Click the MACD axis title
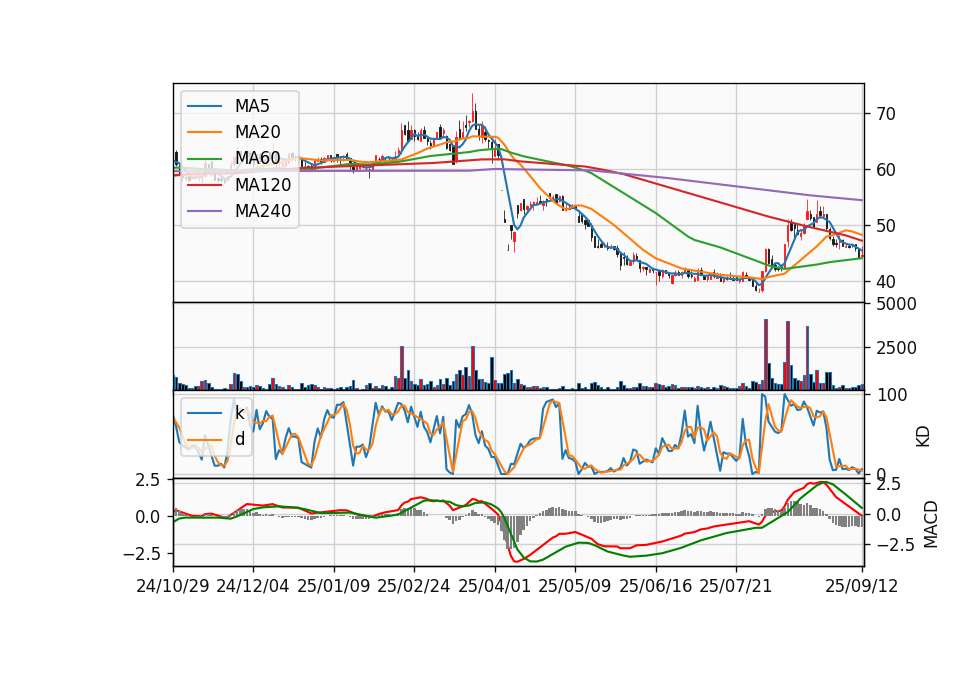Image resolution: width=960 pixels, height=690 pixels. click(931, 525)
